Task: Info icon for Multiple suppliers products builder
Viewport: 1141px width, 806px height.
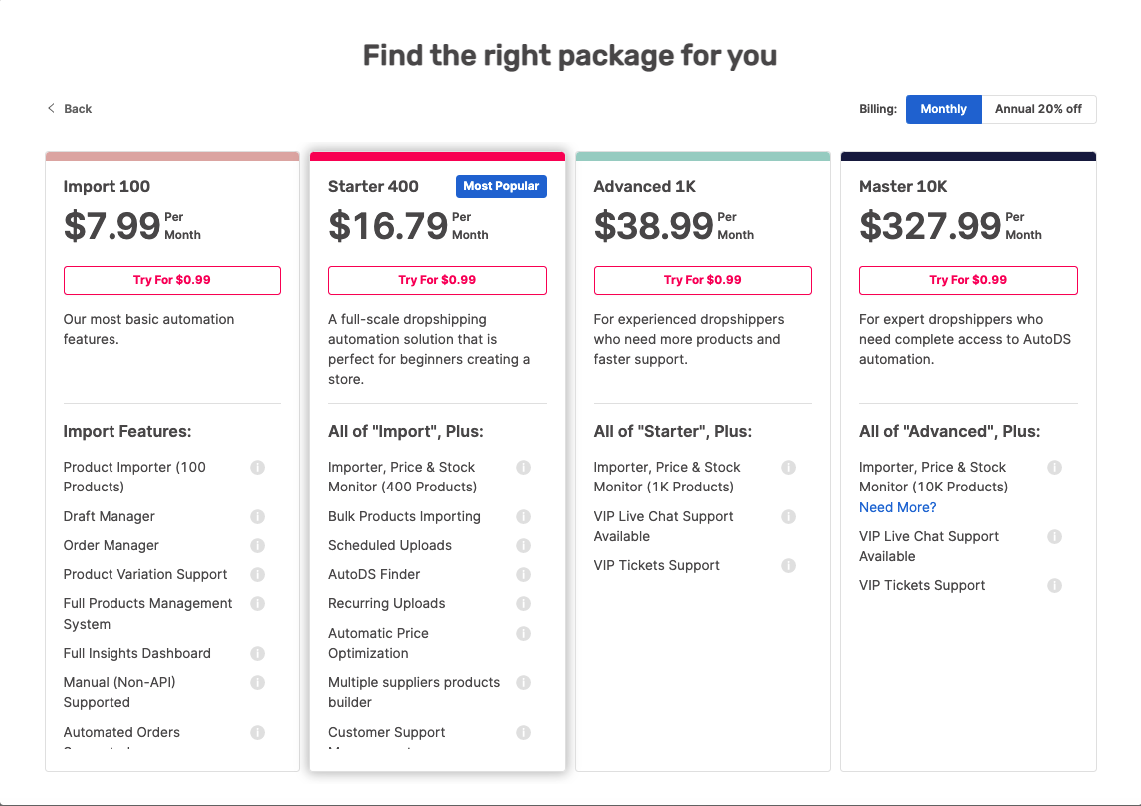Action: (524, 682)
